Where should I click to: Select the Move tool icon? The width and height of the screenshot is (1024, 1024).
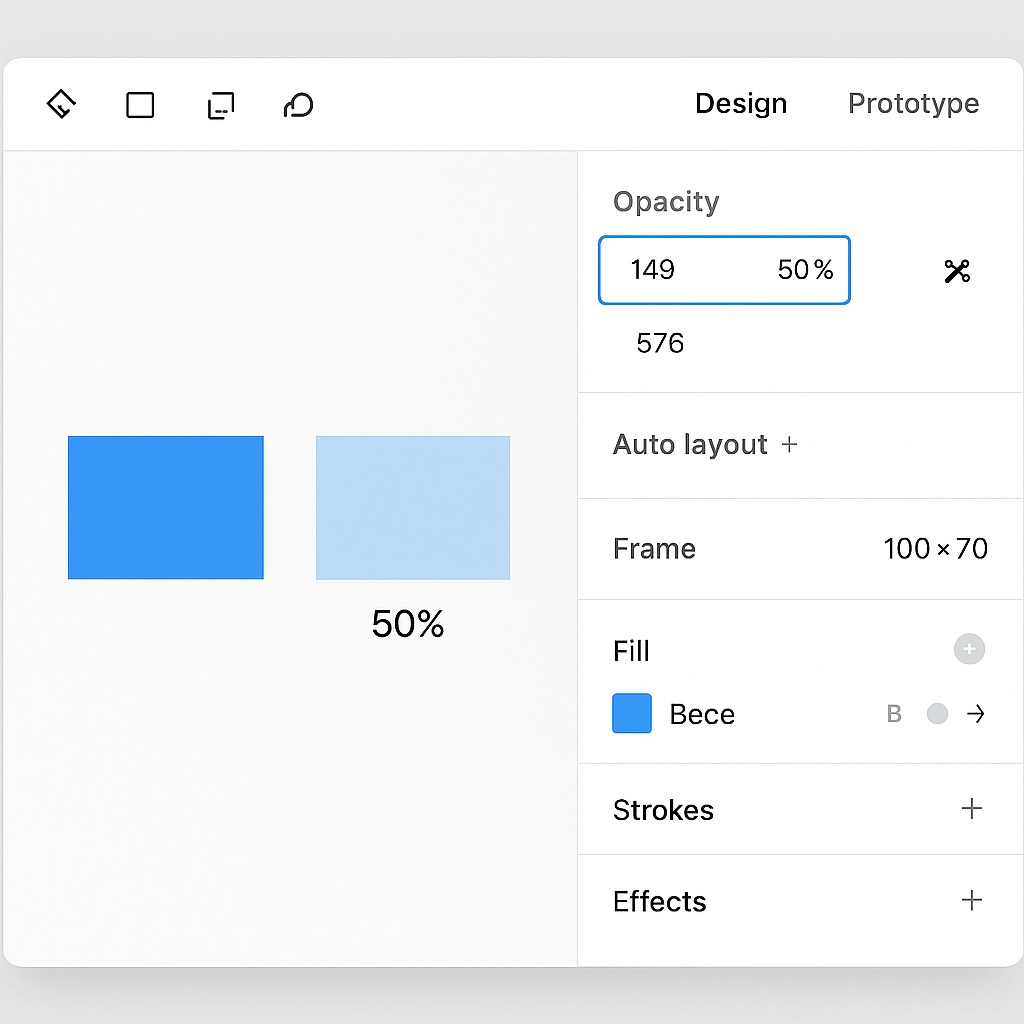point(61,104)
